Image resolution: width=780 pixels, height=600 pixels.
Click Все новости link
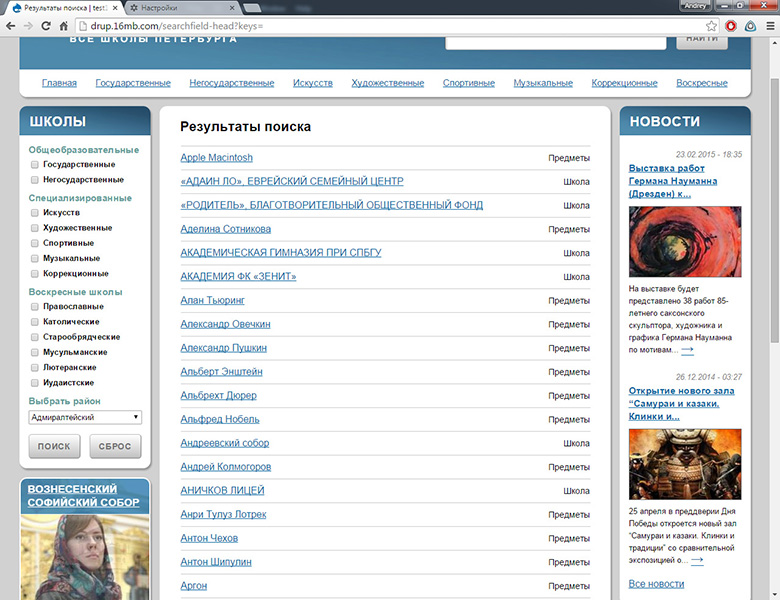pyautogui.click(x=656, y=584)
